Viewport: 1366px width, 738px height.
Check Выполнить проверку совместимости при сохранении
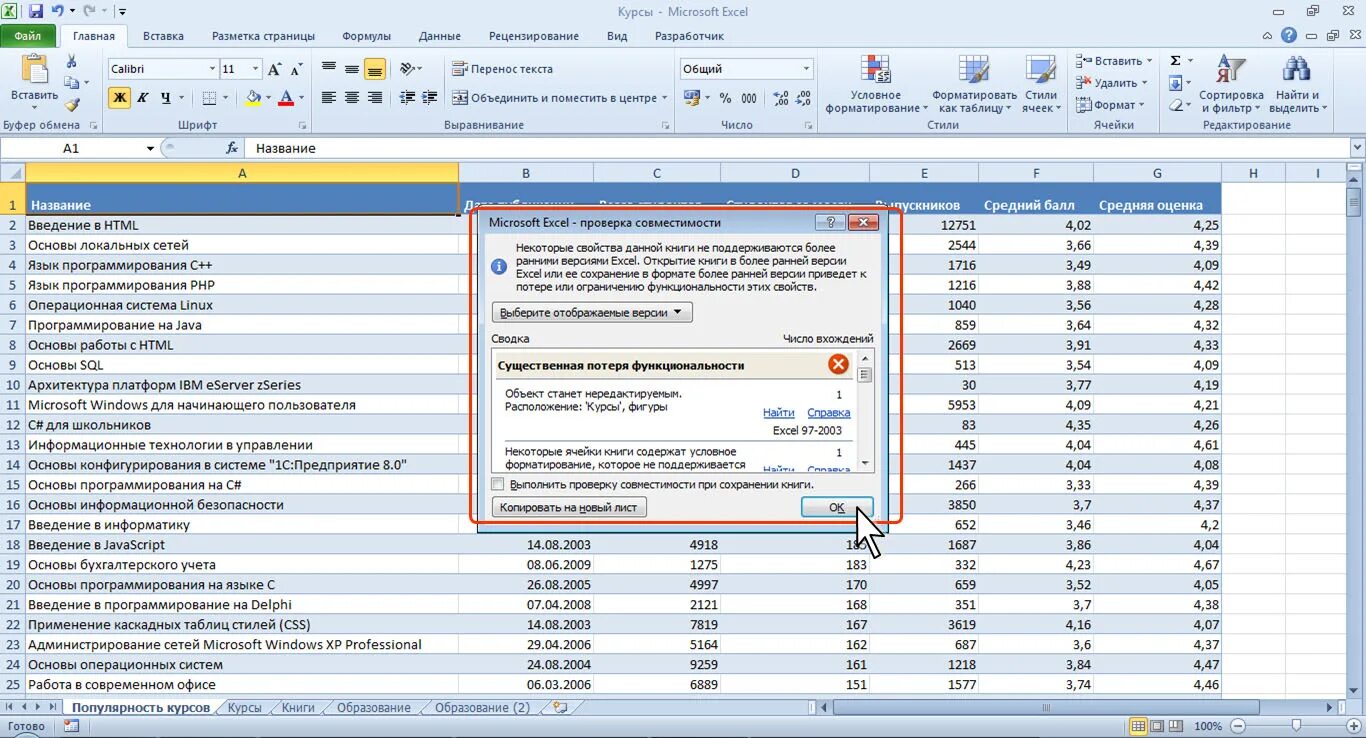tap(498, 484)
